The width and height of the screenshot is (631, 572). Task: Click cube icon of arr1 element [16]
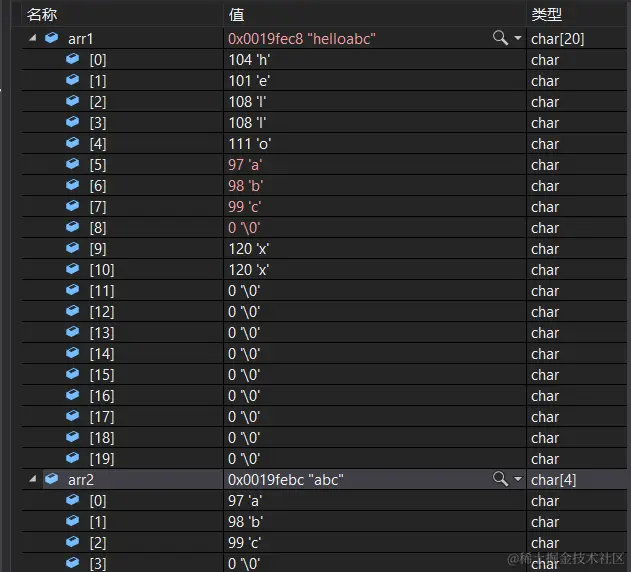[x=72, y=395]
